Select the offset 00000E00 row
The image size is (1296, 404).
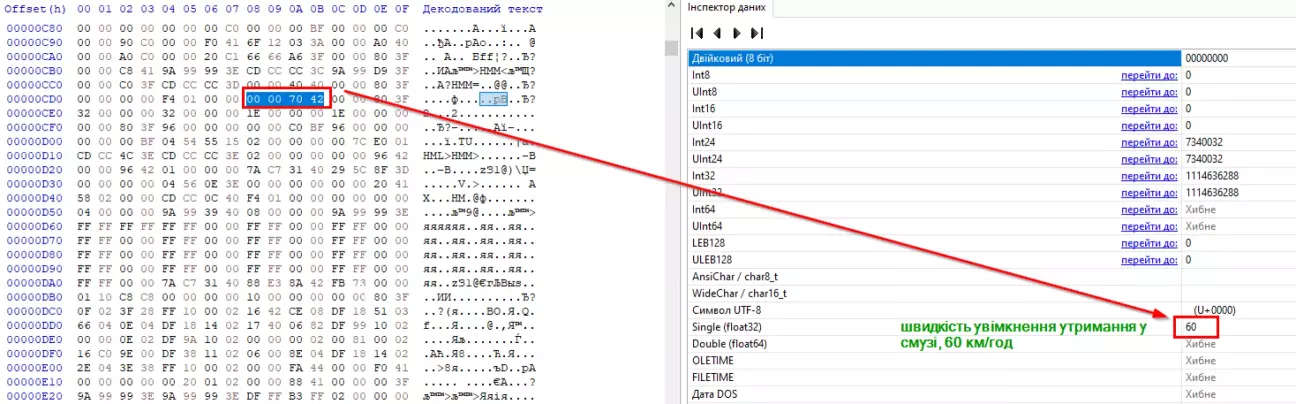36,368
